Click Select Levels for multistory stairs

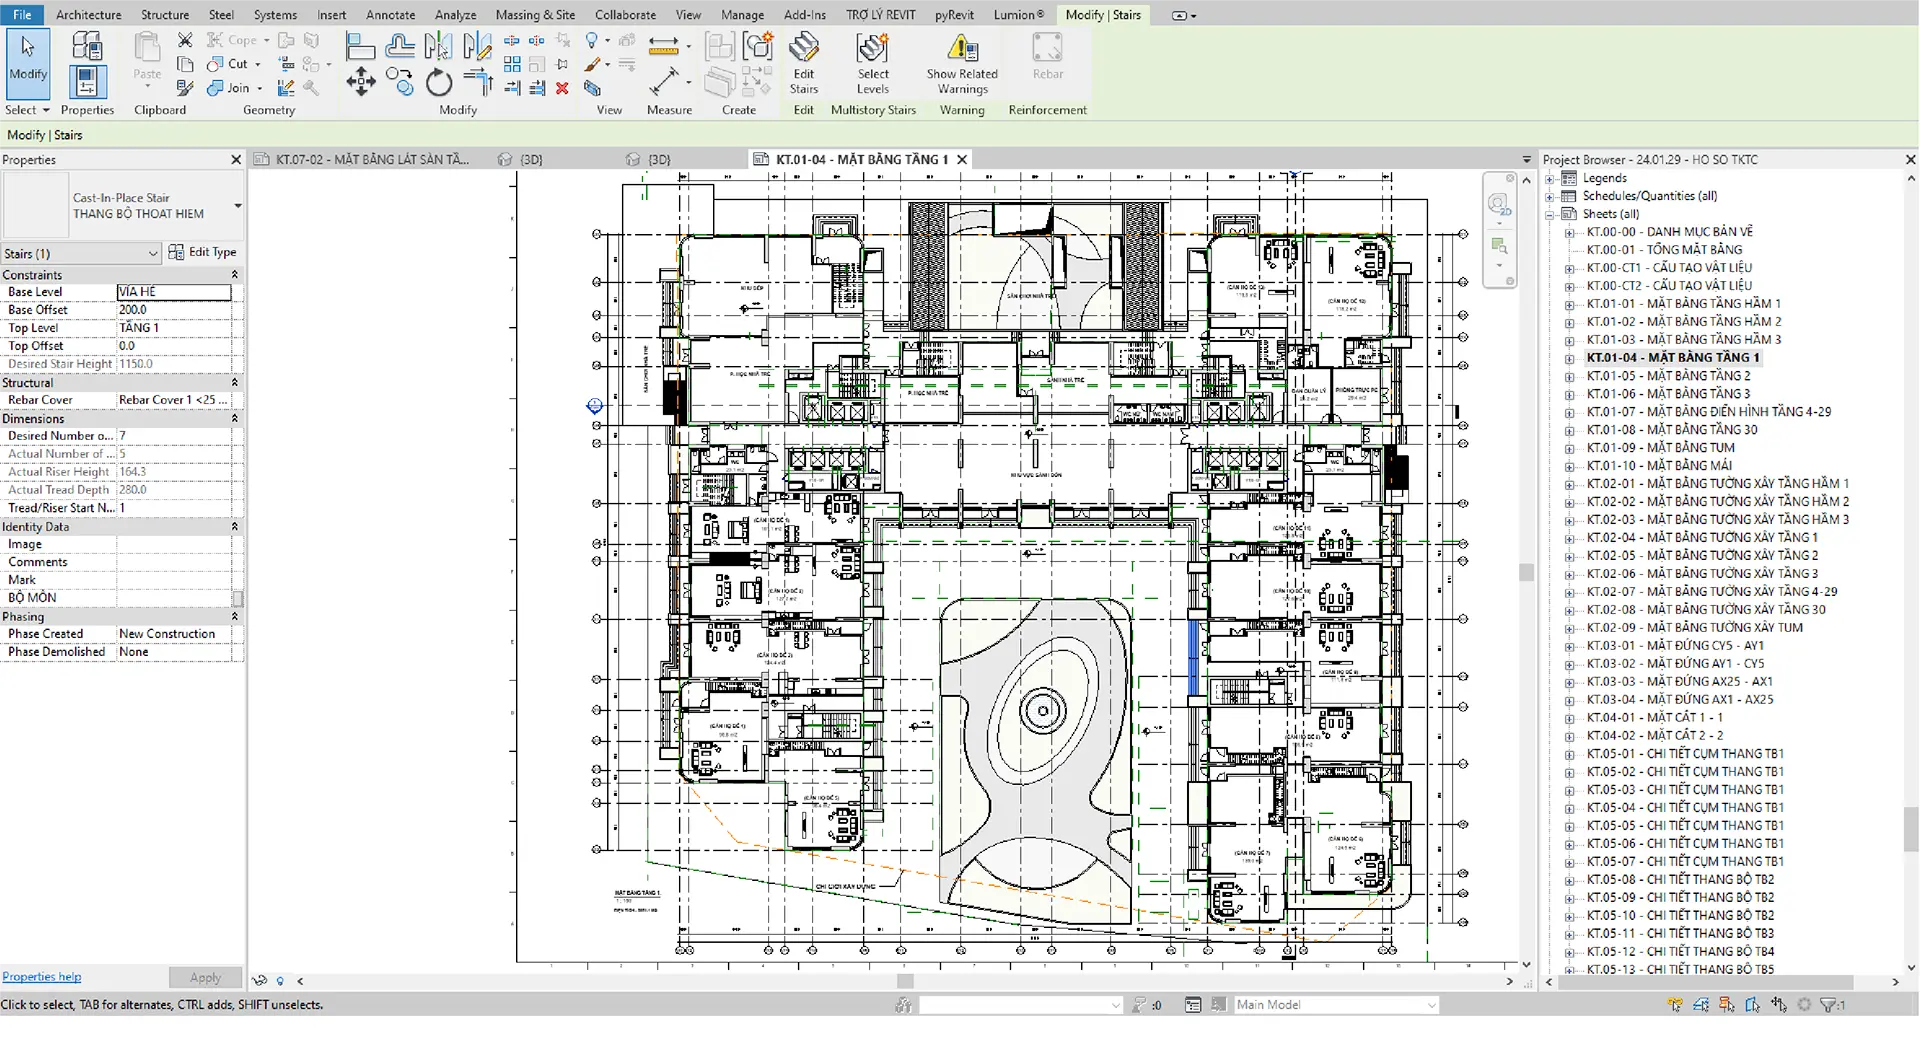click(872, 63)
